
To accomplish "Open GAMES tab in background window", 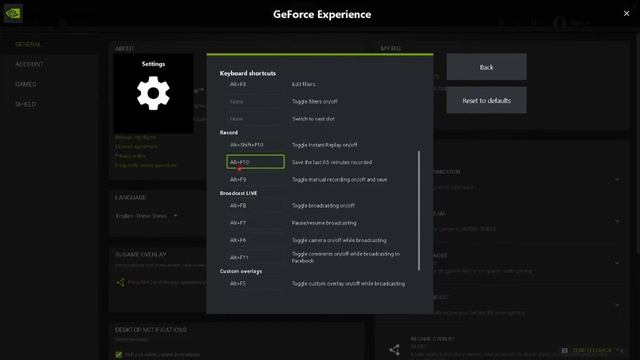I will 25,84.
